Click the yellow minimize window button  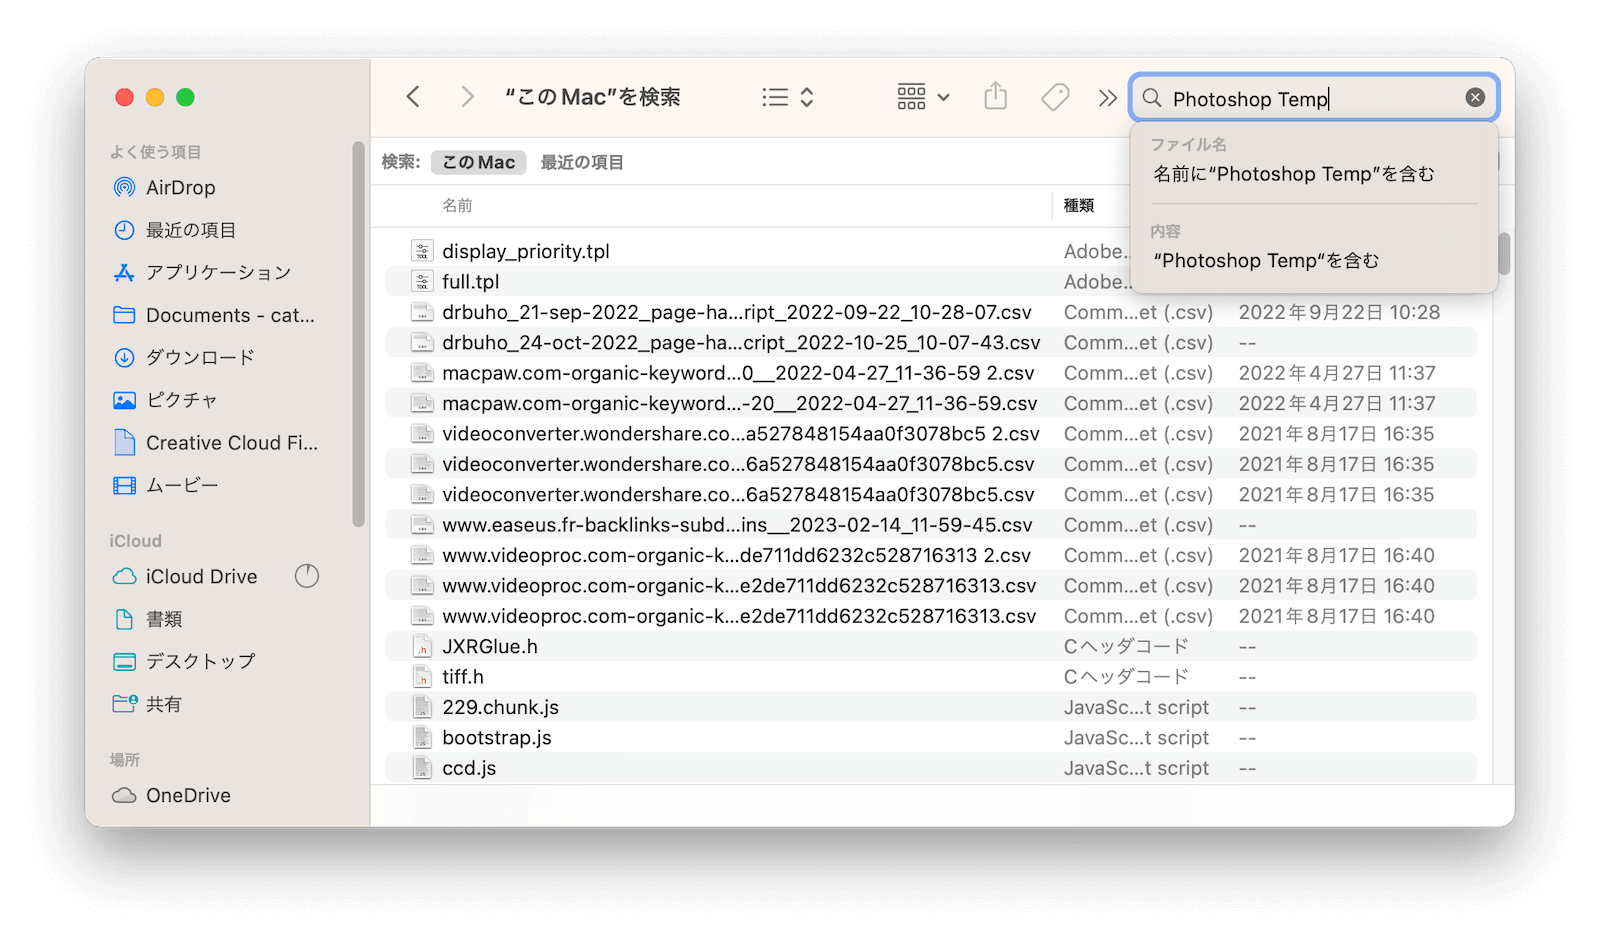tap(155, 97)
